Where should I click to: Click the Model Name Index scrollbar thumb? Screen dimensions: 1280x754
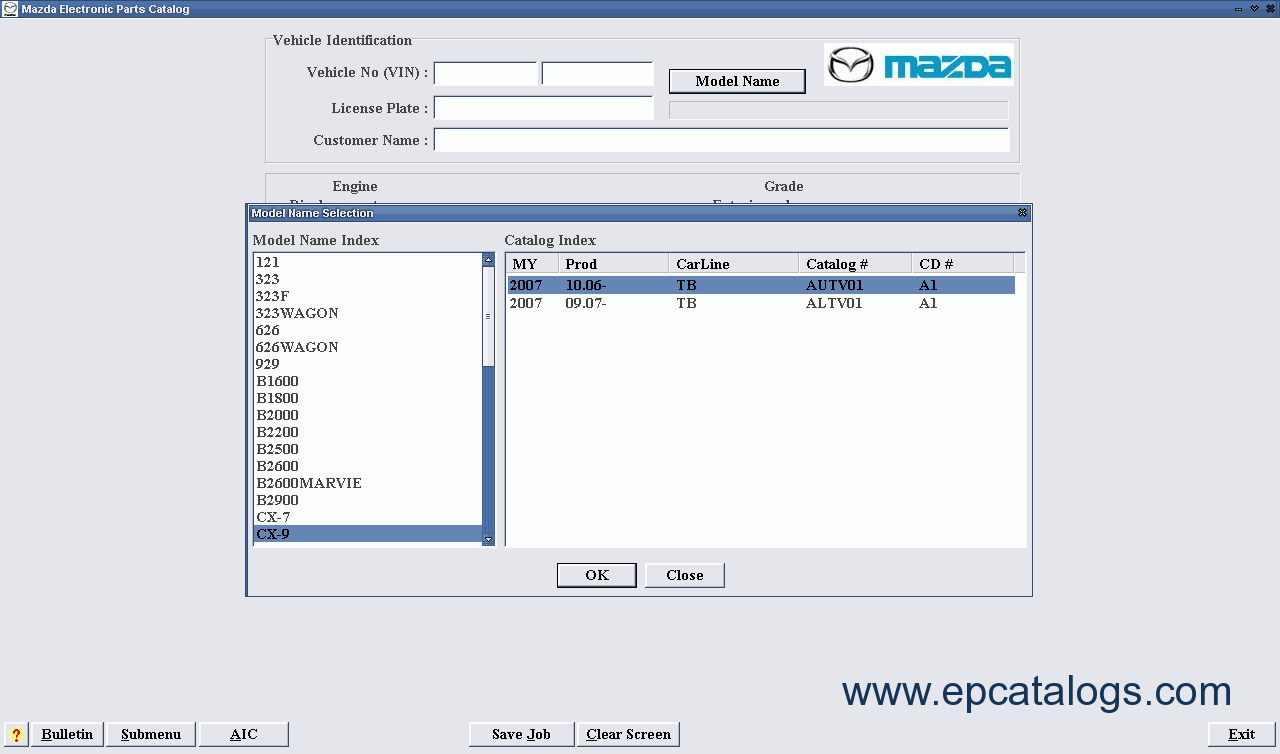click(x=488, y=316)
